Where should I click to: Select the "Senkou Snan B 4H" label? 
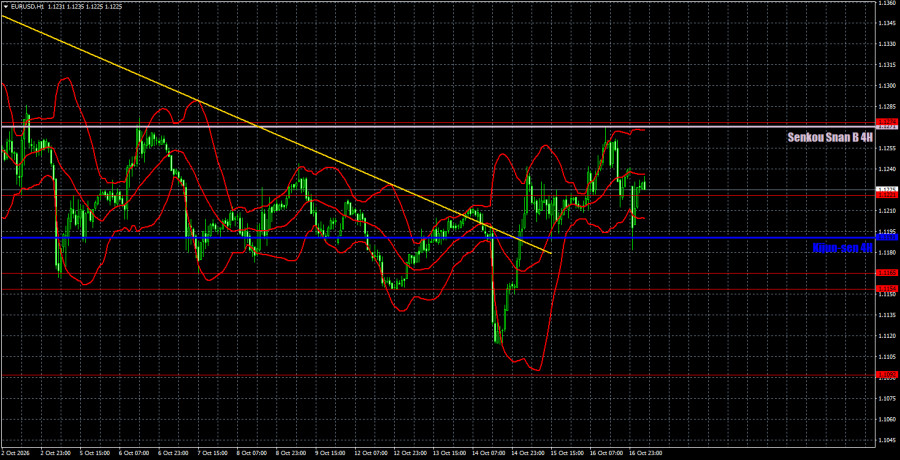830,137
